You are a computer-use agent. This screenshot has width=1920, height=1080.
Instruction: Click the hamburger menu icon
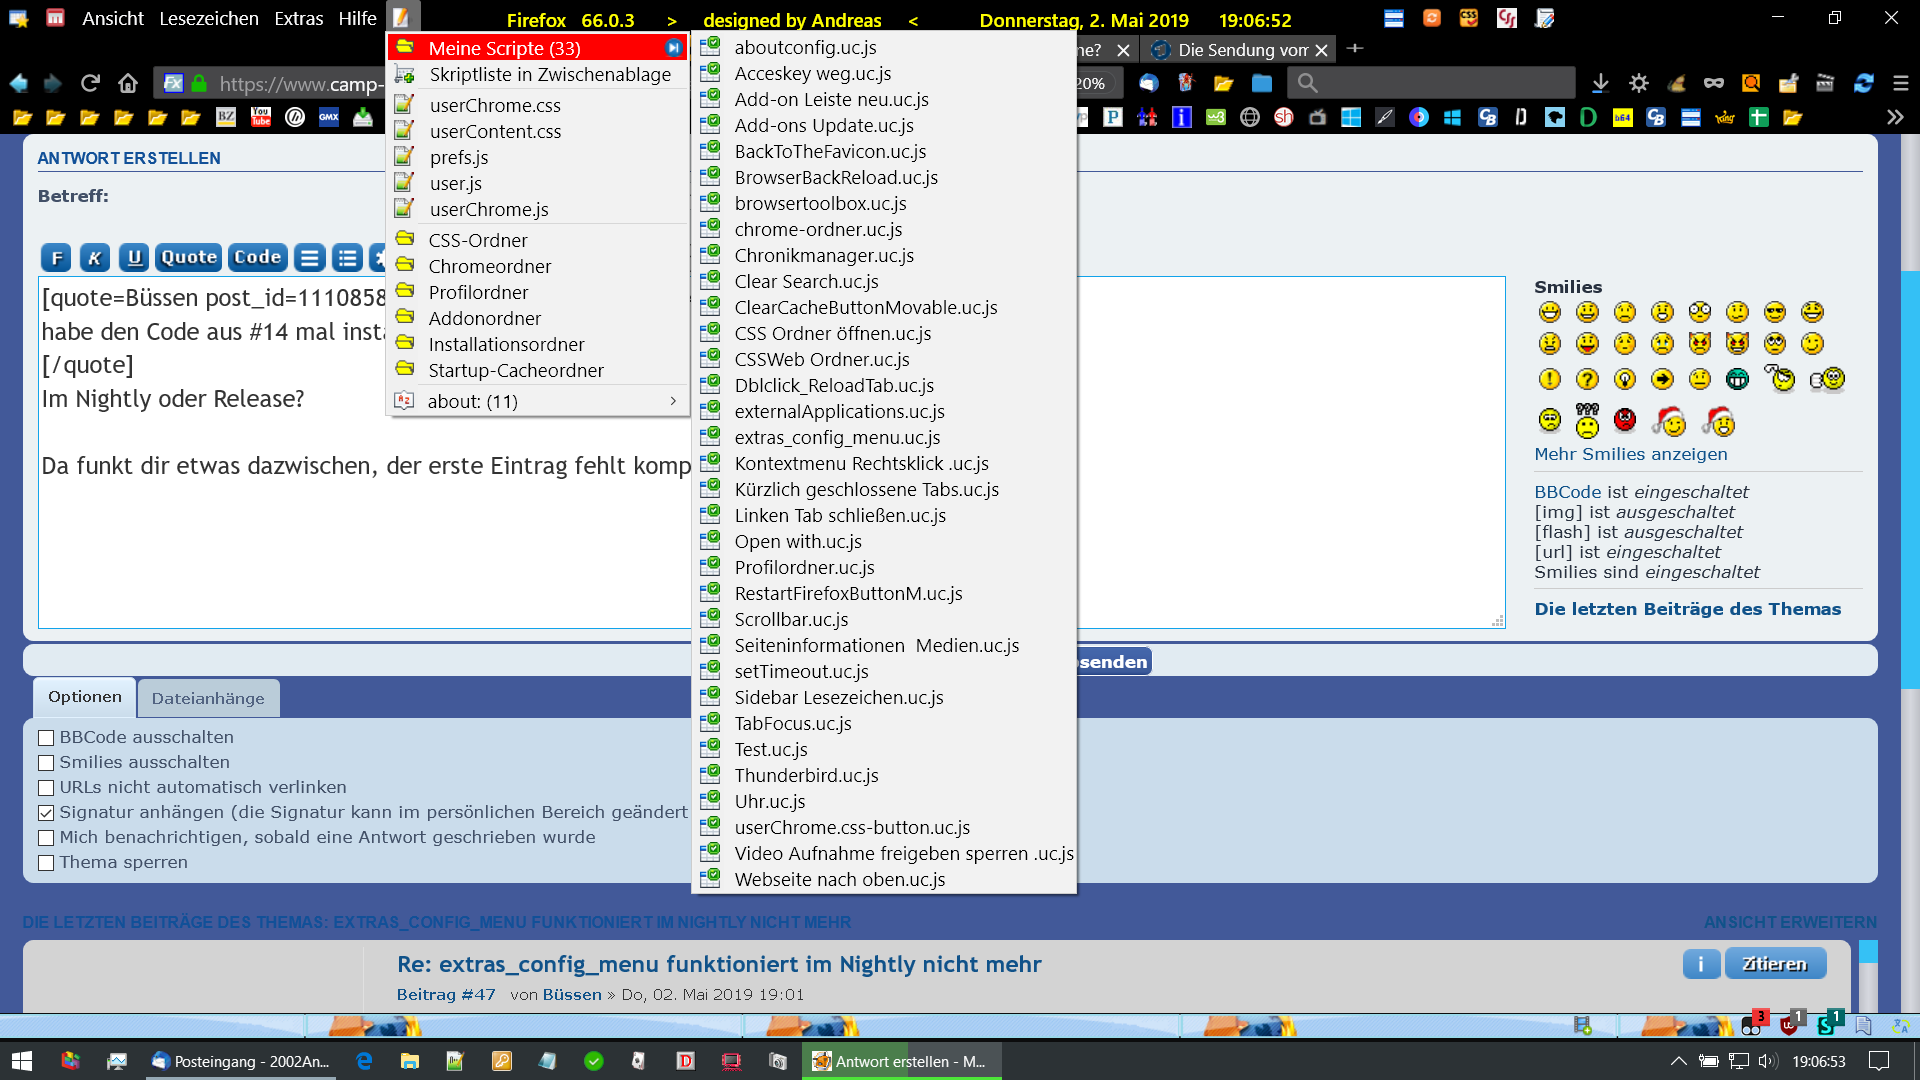tap(1901, 83)
